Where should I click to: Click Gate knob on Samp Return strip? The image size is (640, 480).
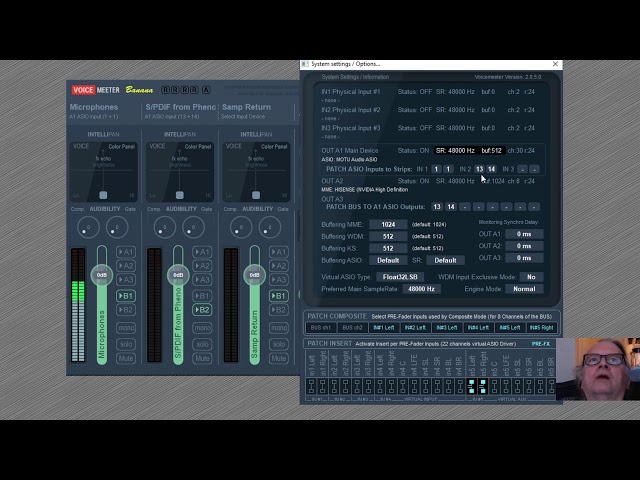pos(270,227)
